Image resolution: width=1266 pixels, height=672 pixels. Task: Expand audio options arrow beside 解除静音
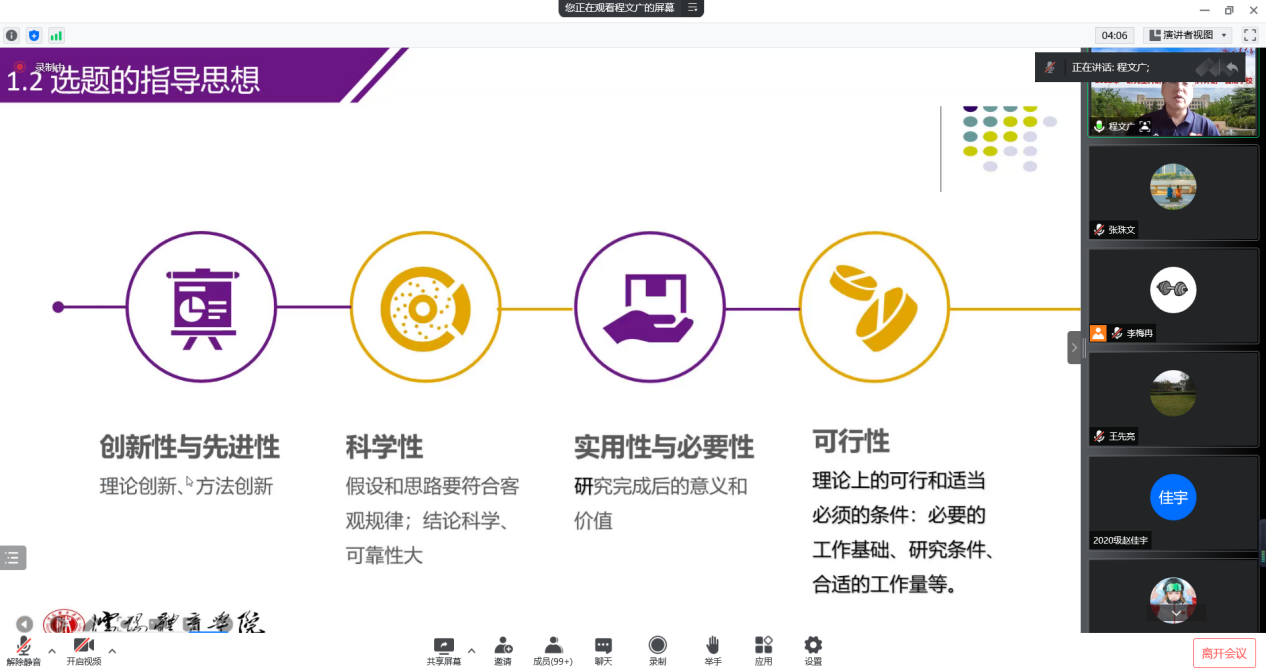pyautogui.click(x=52, y=650)
